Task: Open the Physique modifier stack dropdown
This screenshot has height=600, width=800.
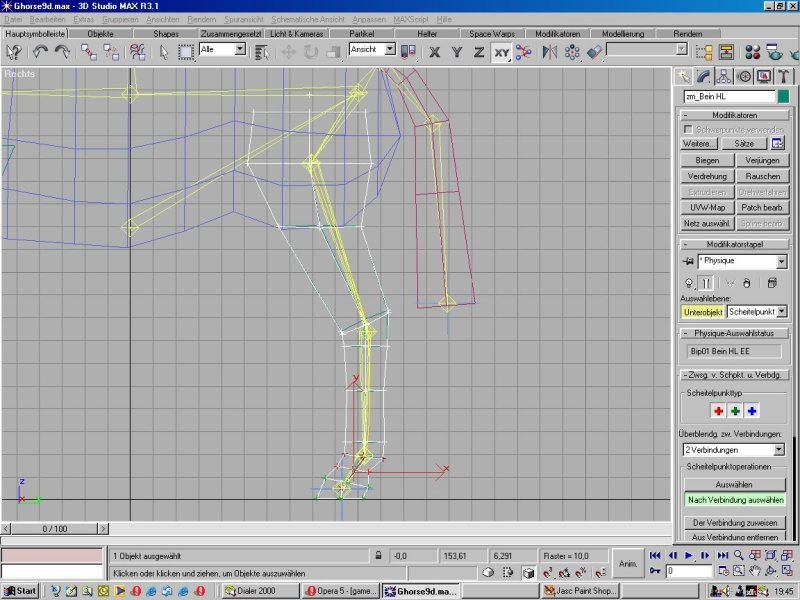Action: pos(781,262)
